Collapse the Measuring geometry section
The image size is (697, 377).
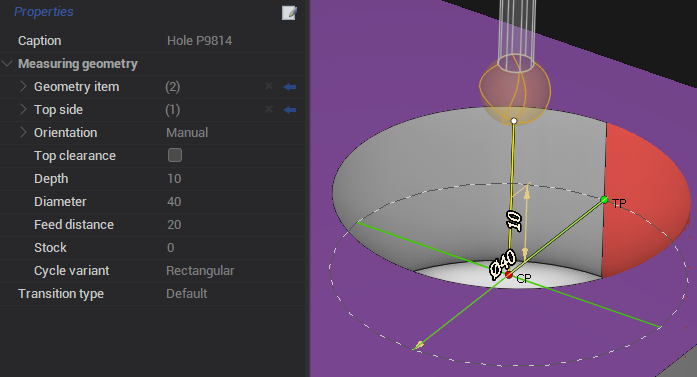[7, 64]
